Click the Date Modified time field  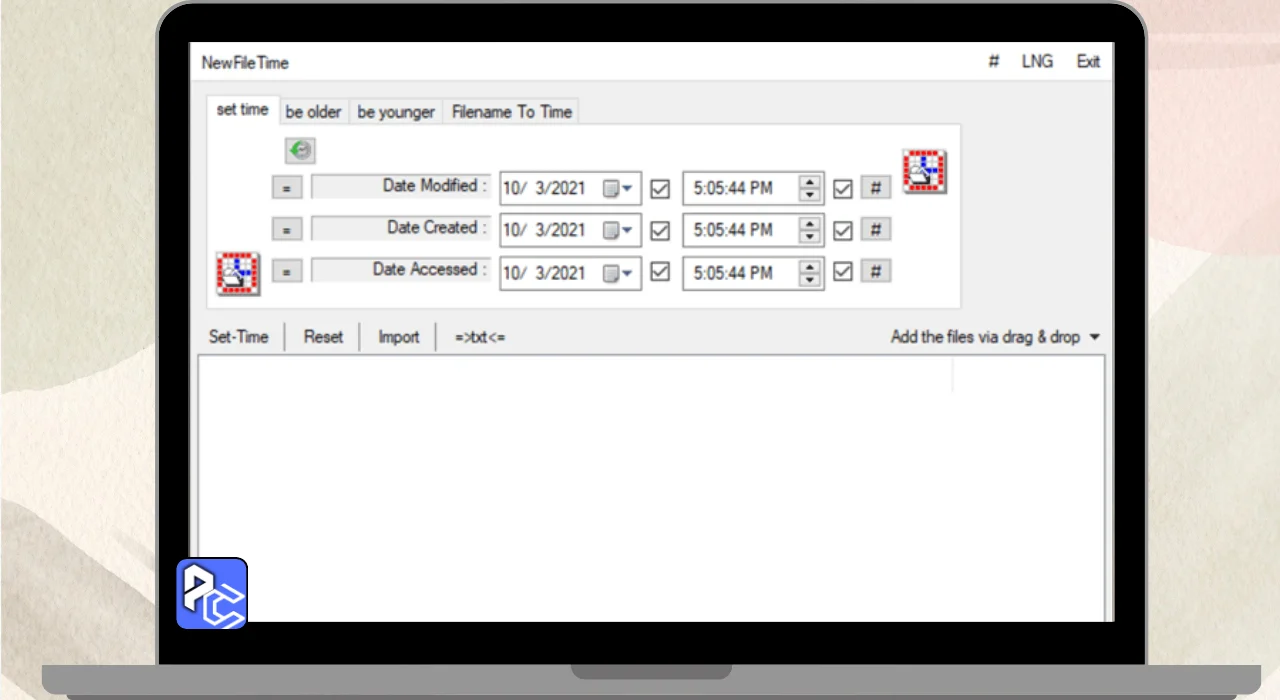point(753,188)
